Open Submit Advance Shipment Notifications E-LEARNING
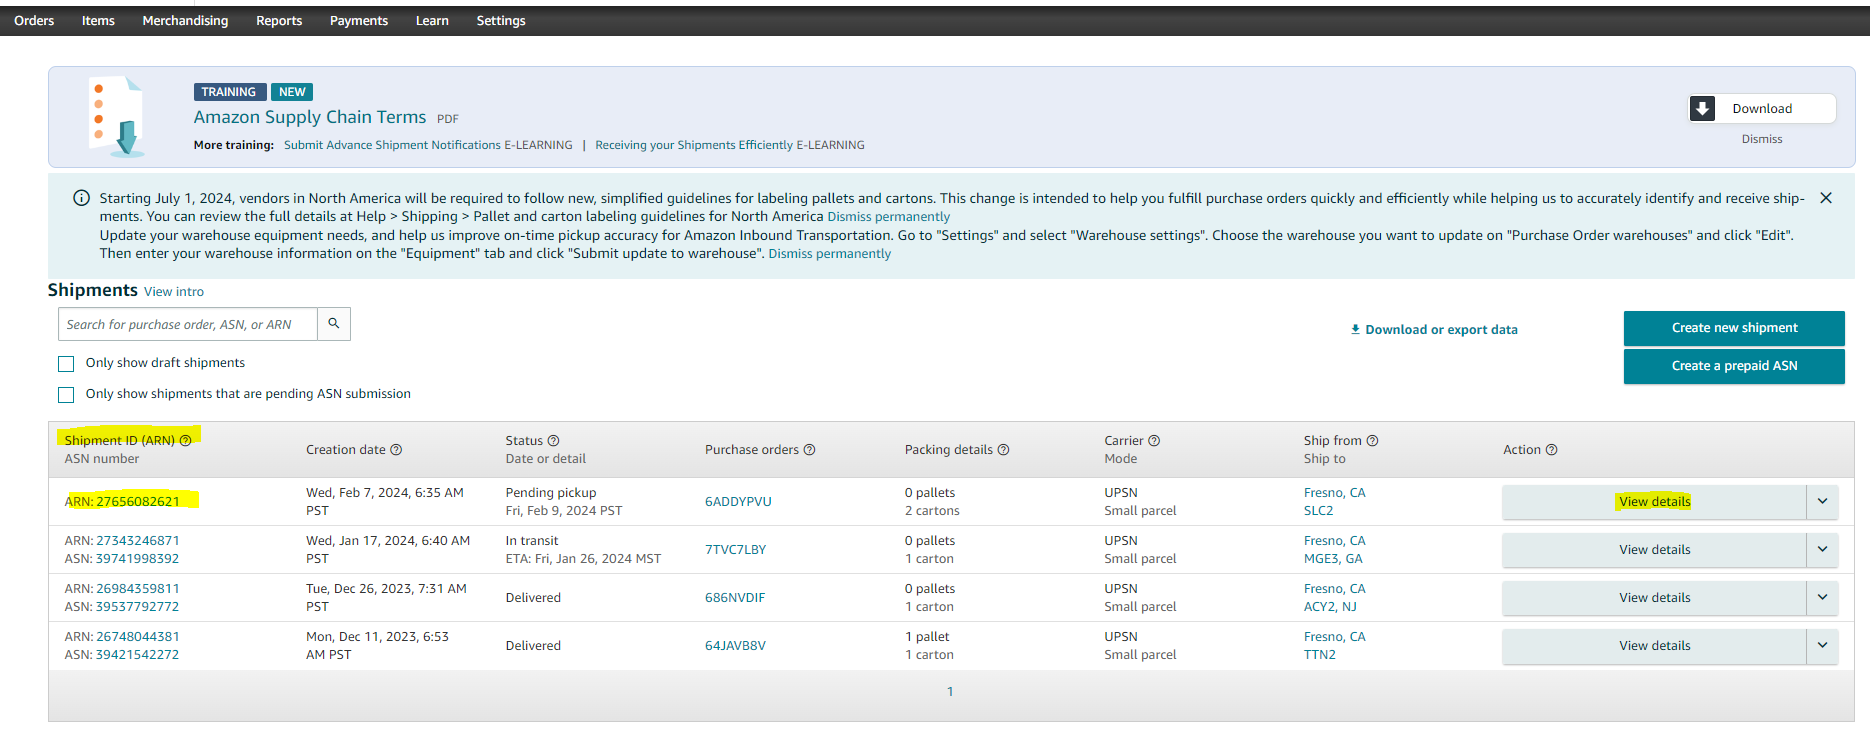The height and width of the screenshot is (744, 1870). (x=428, y=145)
